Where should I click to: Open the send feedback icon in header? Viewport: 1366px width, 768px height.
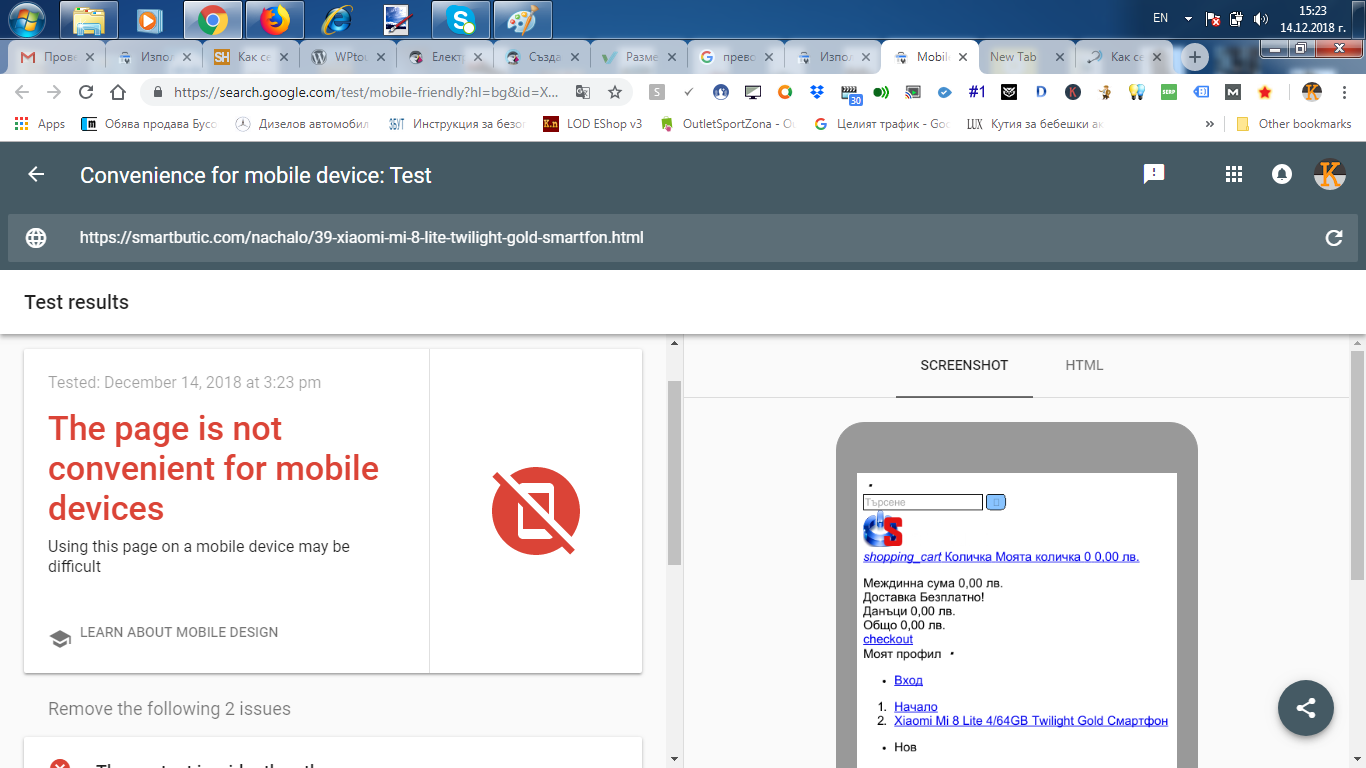coord(1154,174)
